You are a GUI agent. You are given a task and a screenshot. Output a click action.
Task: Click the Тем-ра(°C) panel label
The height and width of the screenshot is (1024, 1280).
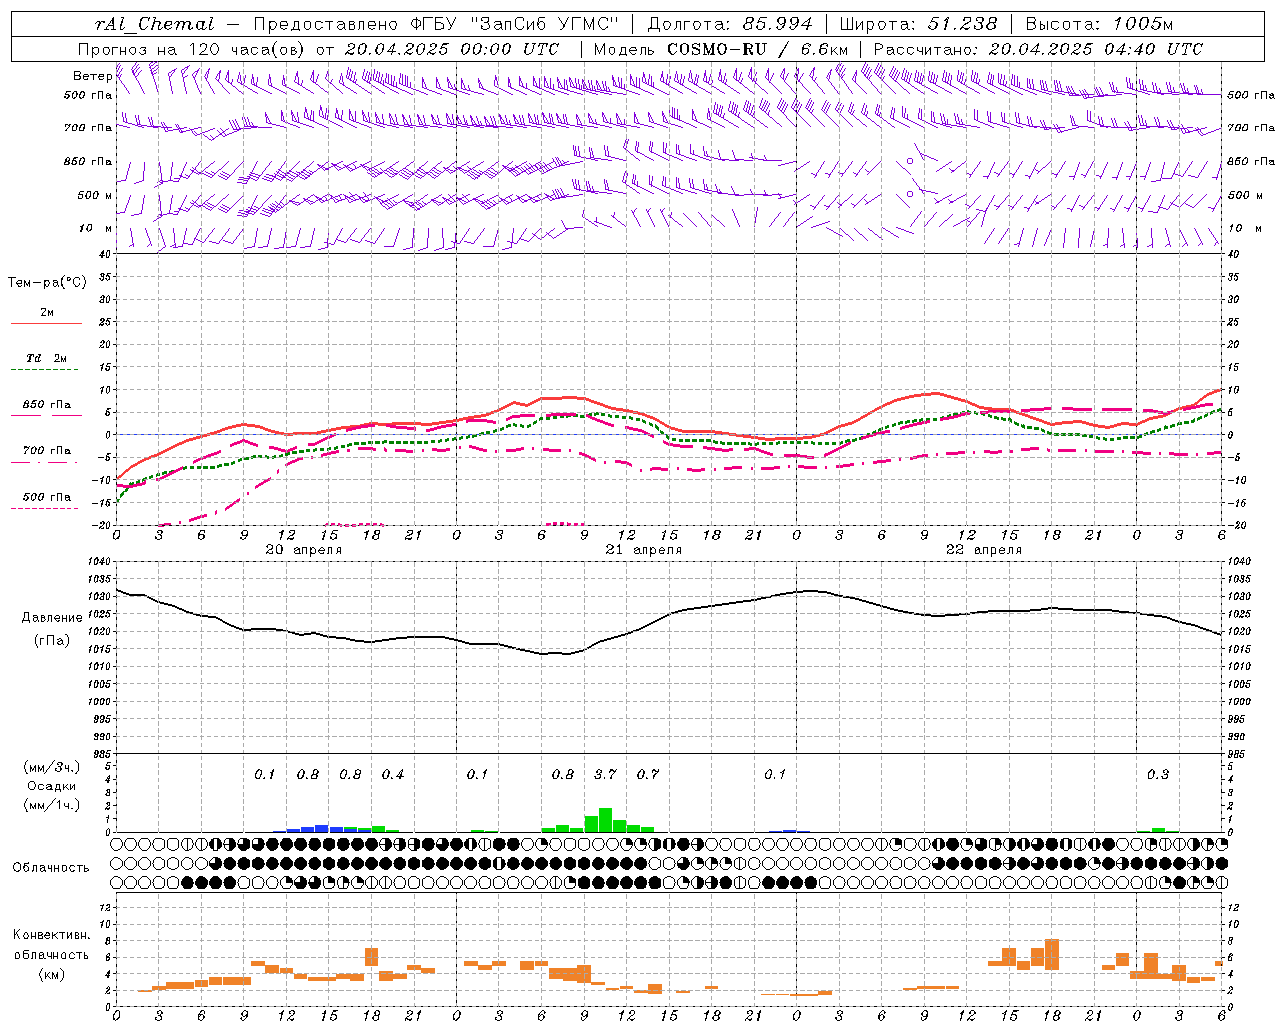point(47,283)
